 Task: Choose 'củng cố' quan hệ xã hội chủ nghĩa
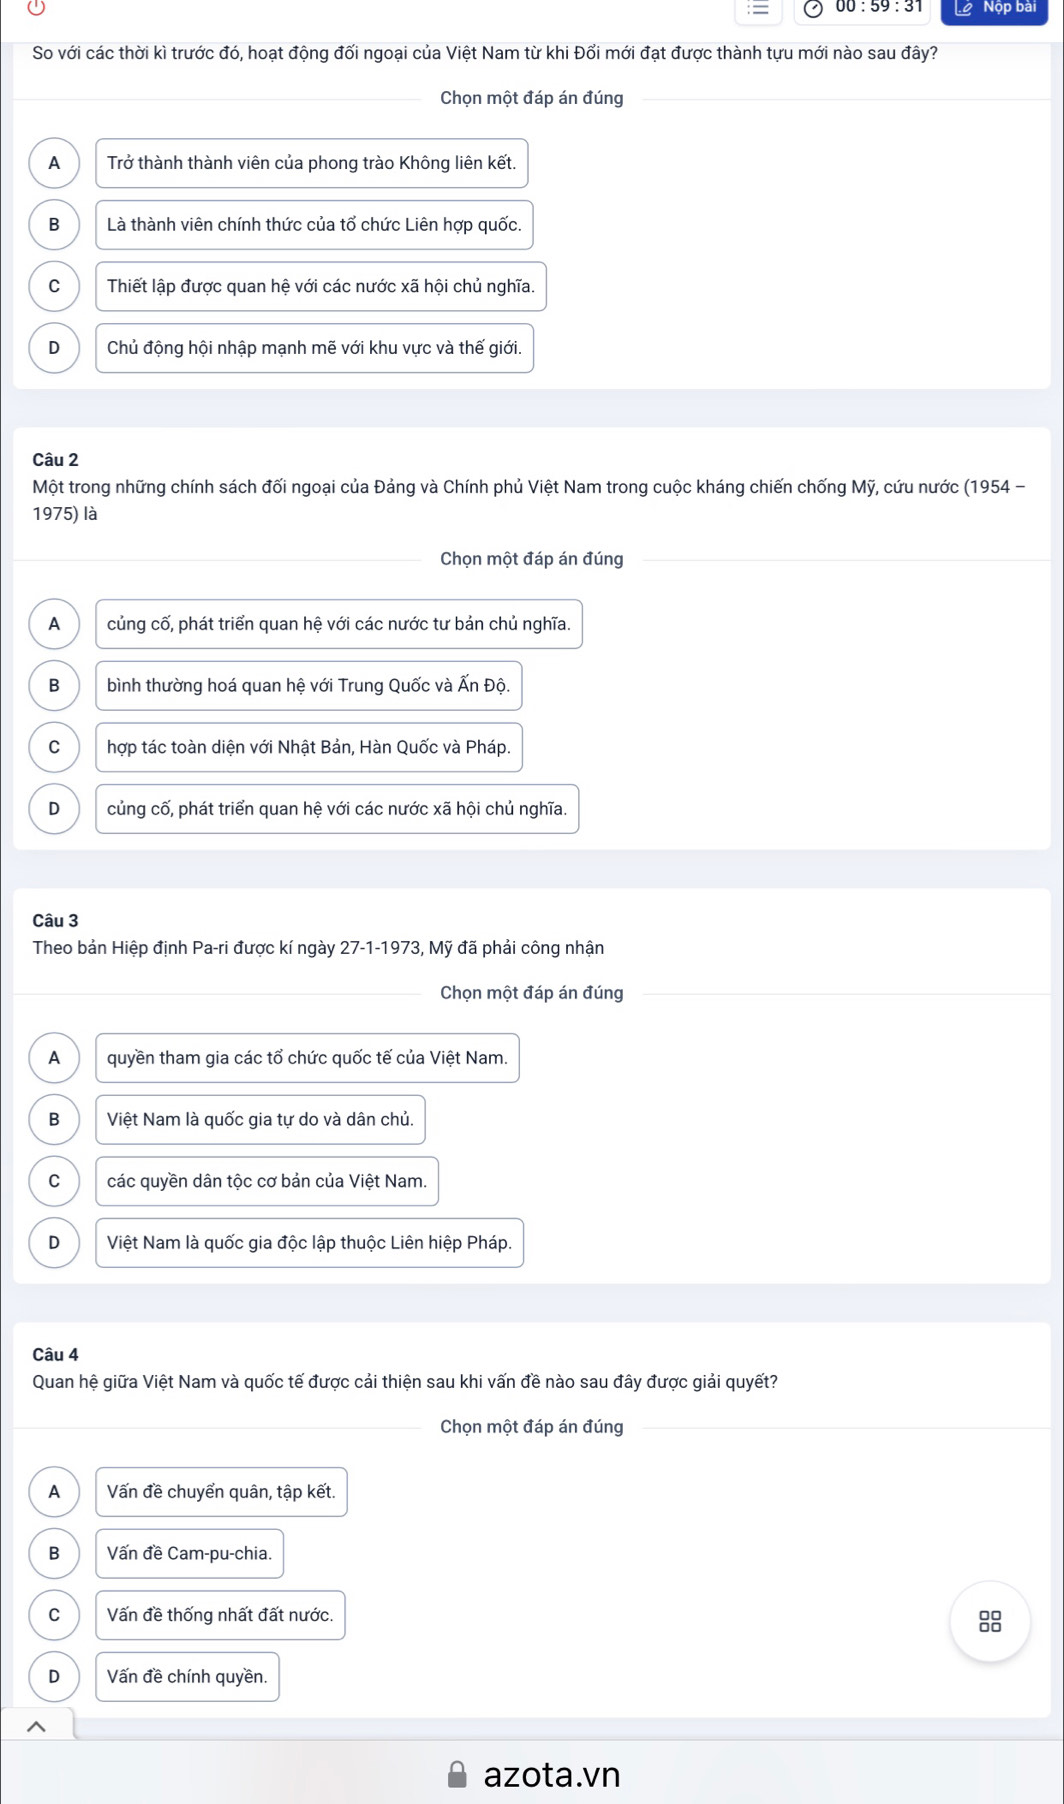pos(337,809)
